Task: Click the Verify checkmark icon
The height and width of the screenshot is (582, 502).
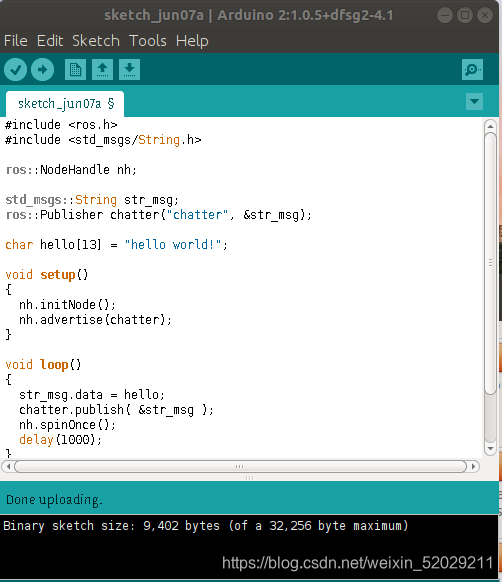Action: coord(16,69)
